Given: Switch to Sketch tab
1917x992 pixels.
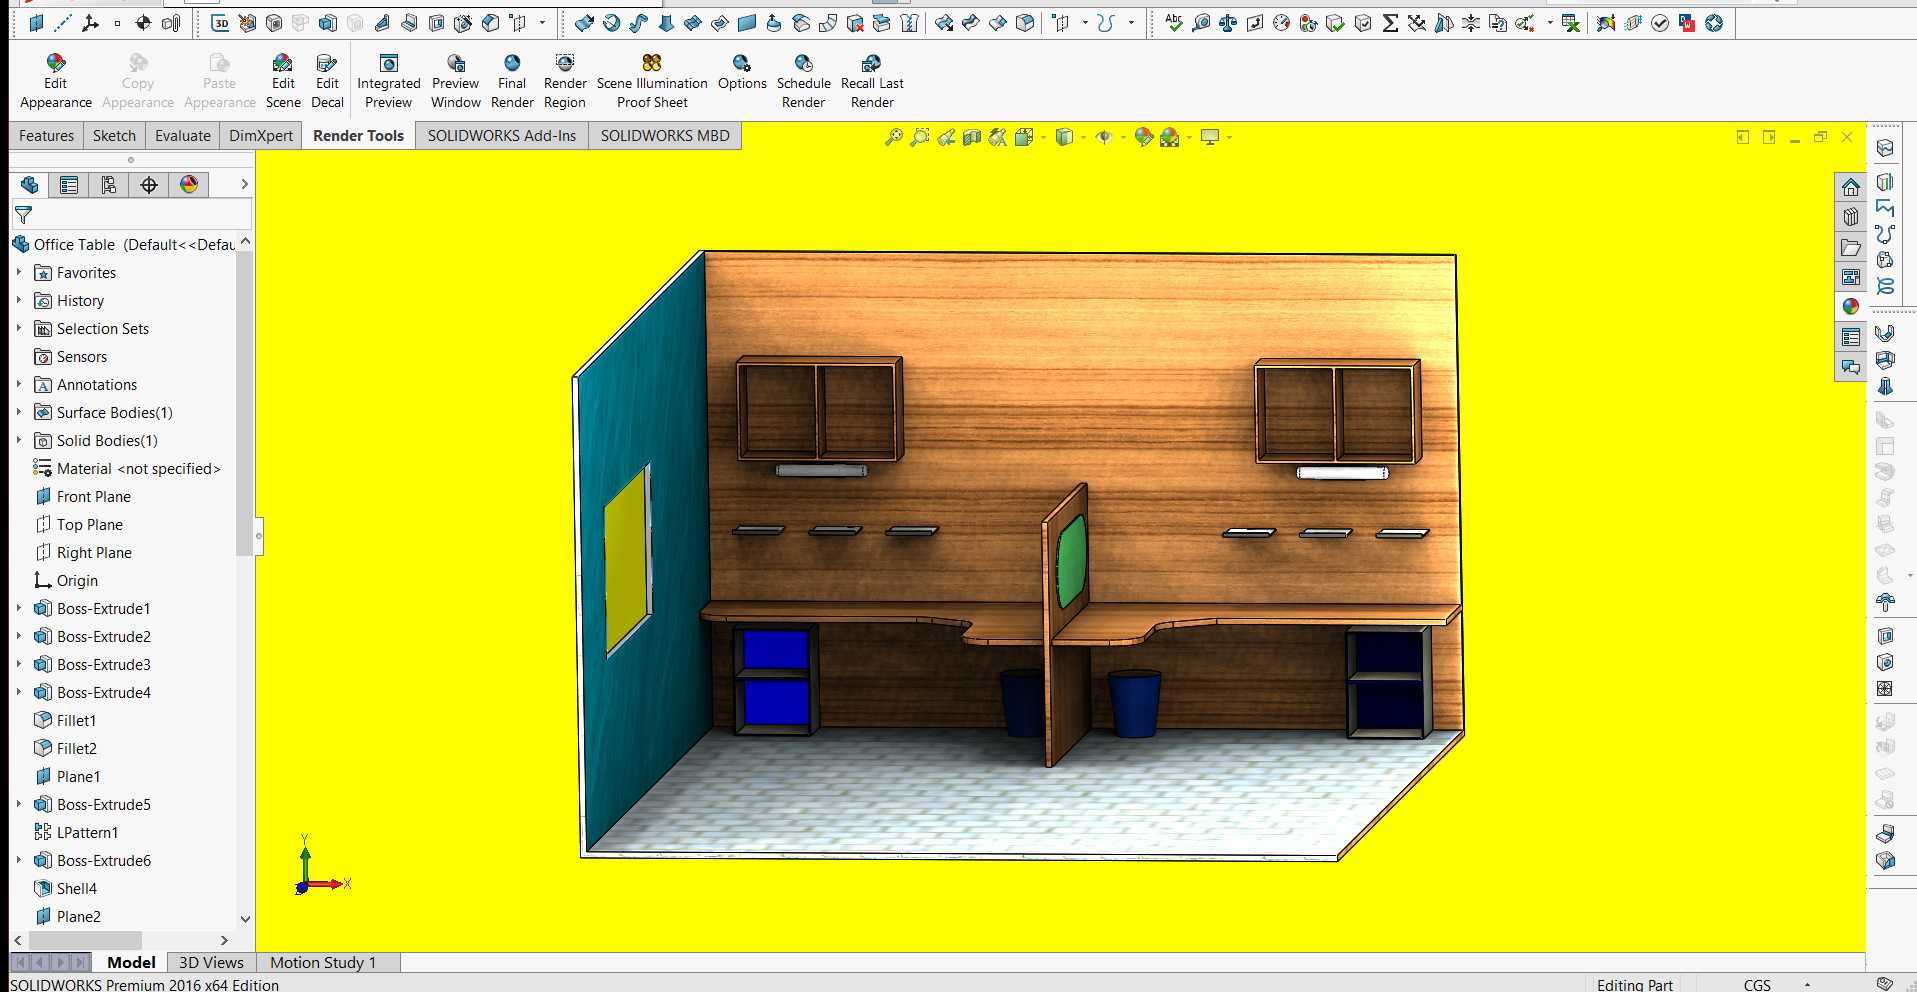Looking at the screenshot, I should (x=114, y=136).
